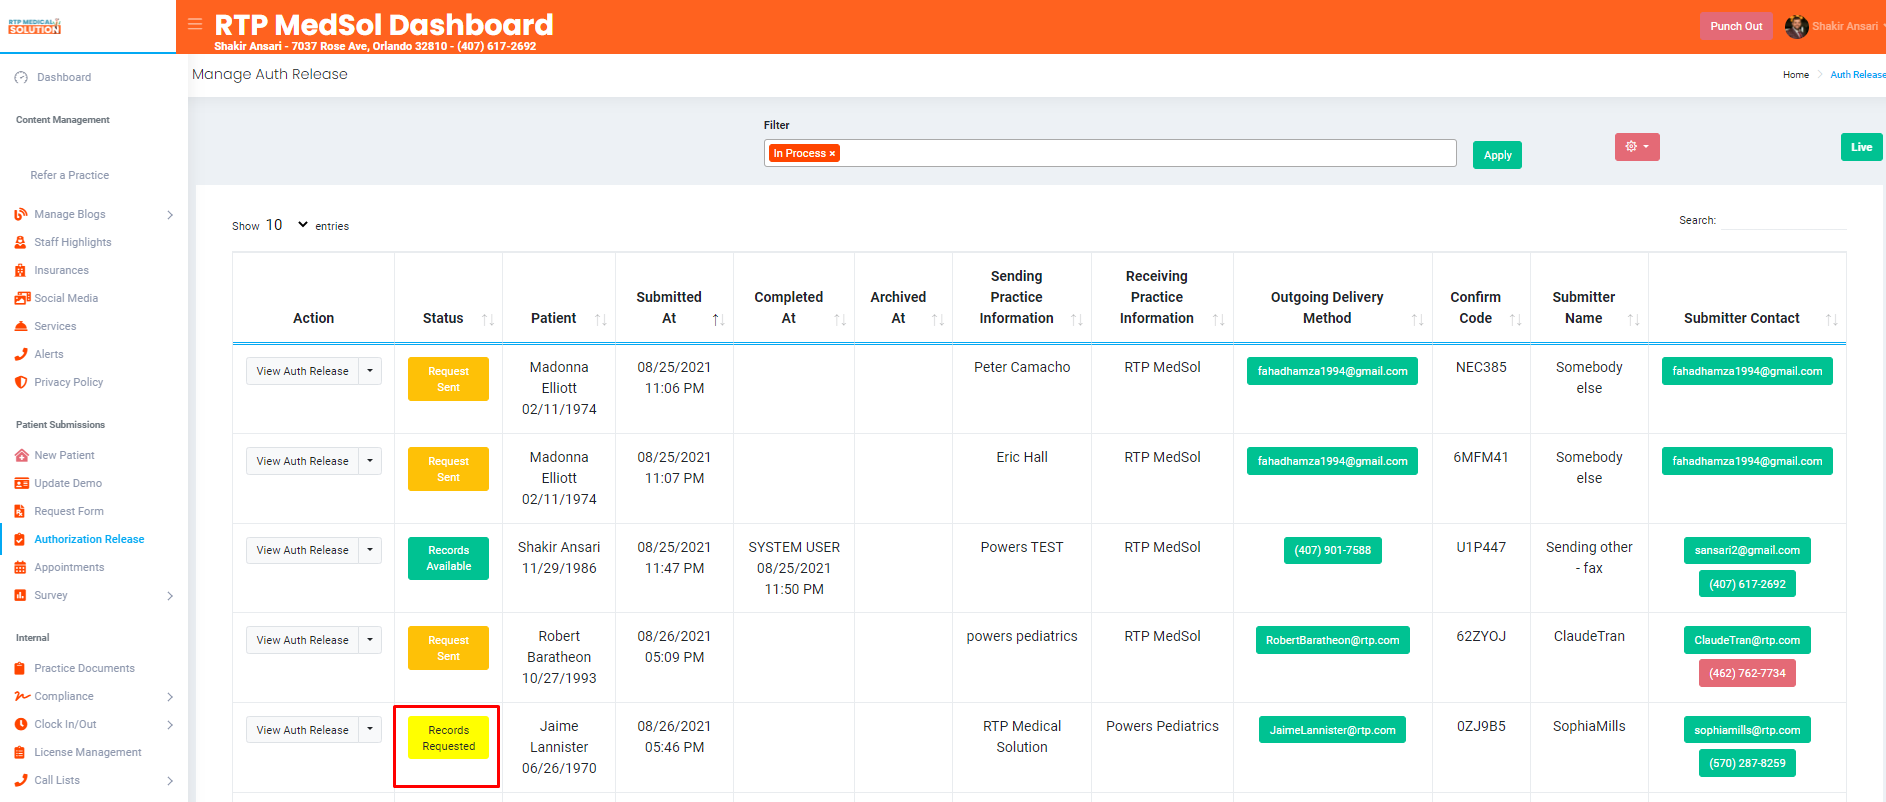Apply the selected filter
The width and height of the screenshot is (1886, 802).
coord(1497,155)
